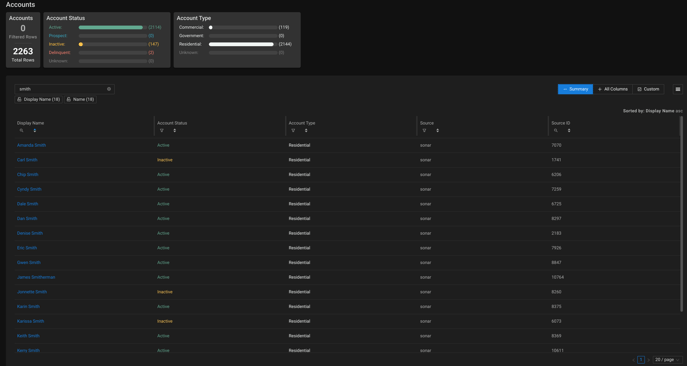The width and height of the screenshot is (687, 366).
Task: Go to next page arrow
Action: click(648, 360)
